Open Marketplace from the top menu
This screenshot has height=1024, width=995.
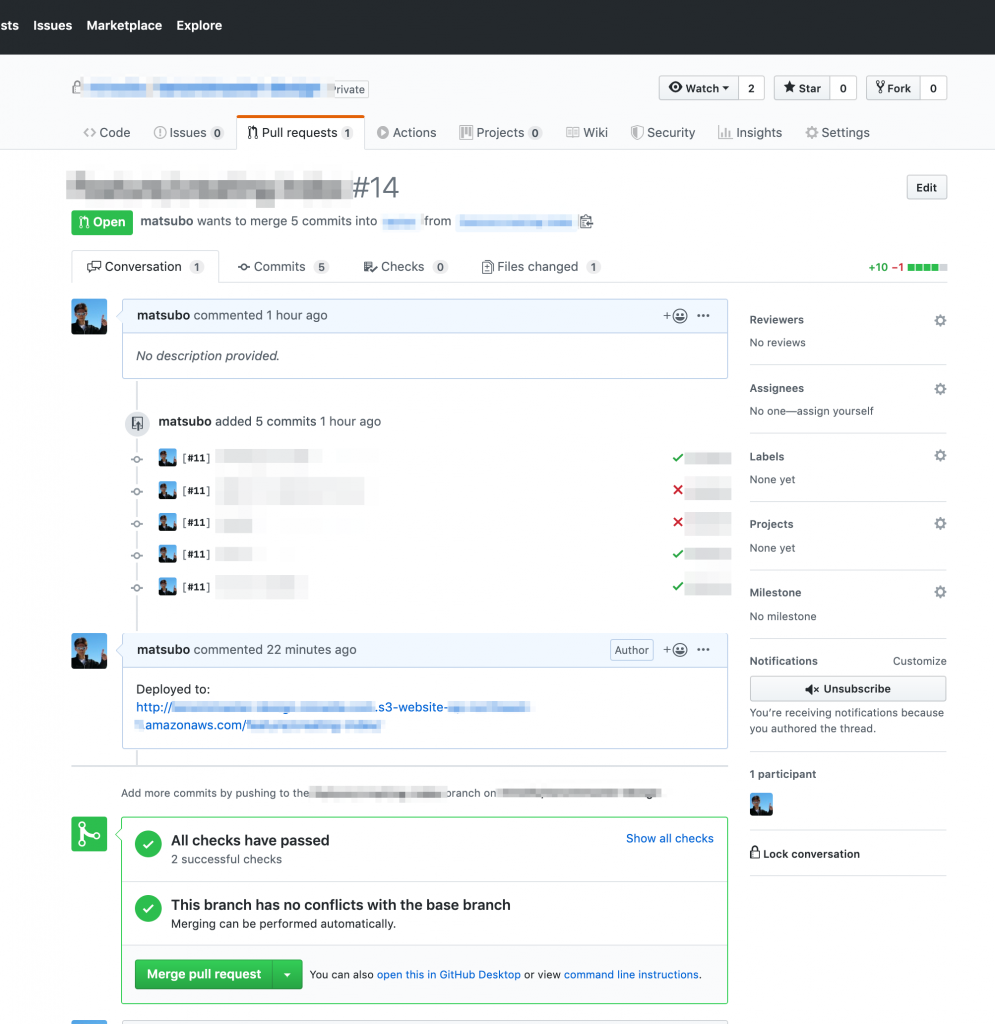point(124,25)
